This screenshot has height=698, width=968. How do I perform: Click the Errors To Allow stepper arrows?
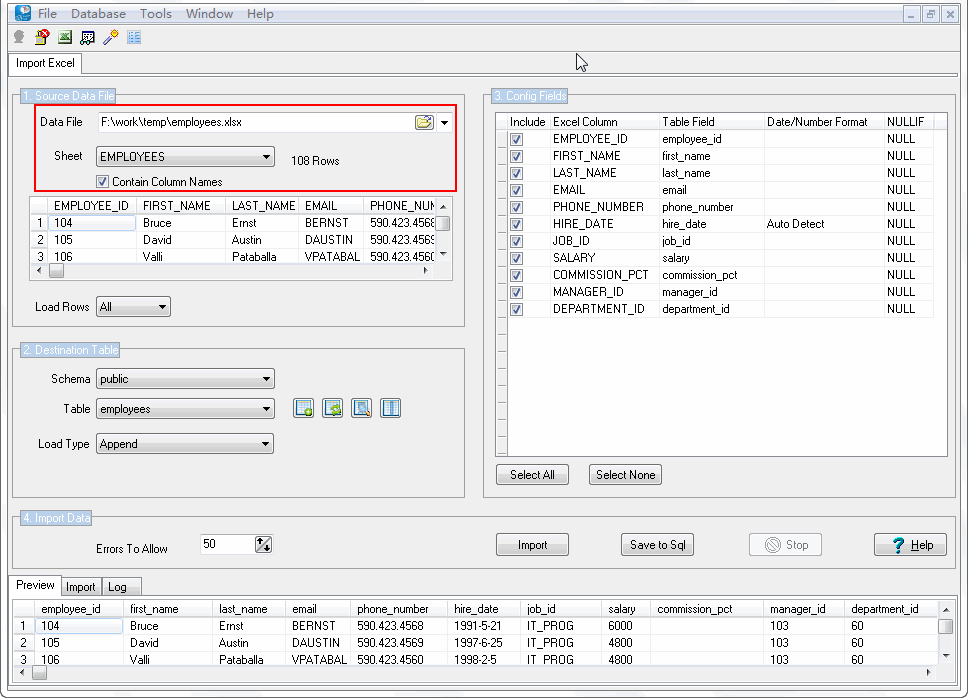point(263,545)
